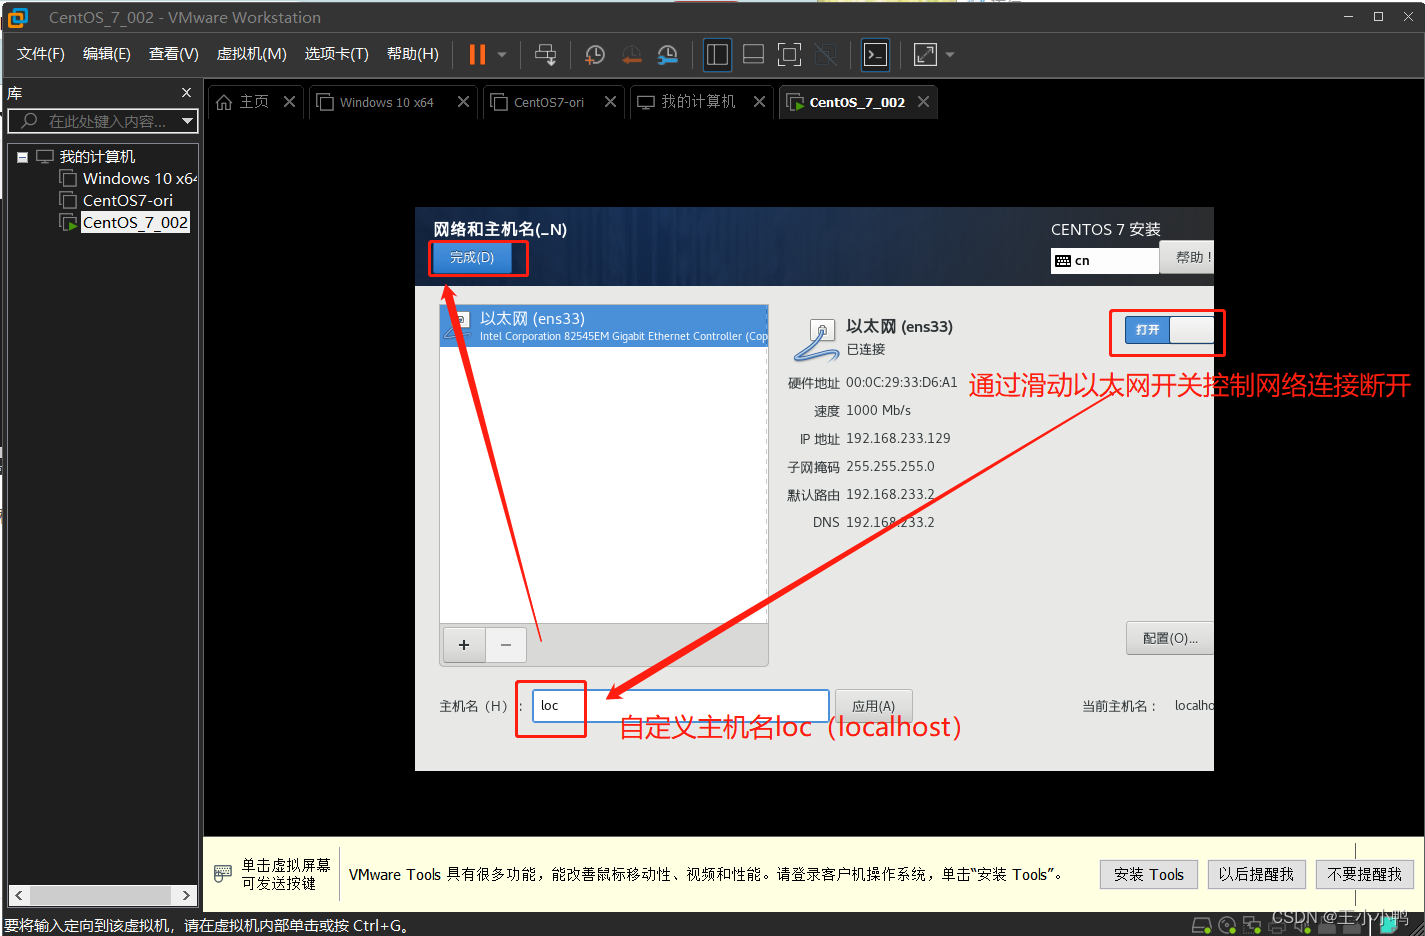Open the pause/power options dropdown arrow
Viewport: 1425px width, 936px height.
tap(502, 55)
